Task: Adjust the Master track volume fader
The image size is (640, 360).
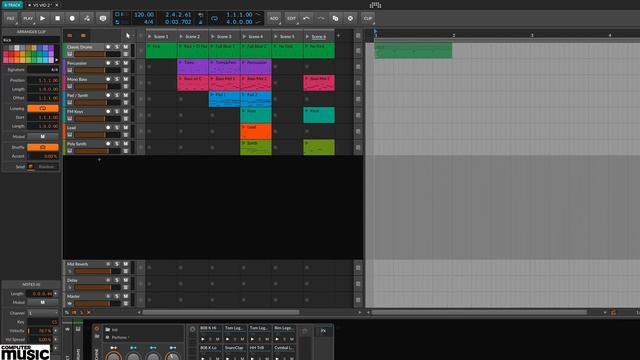Action: pos(97,304)
